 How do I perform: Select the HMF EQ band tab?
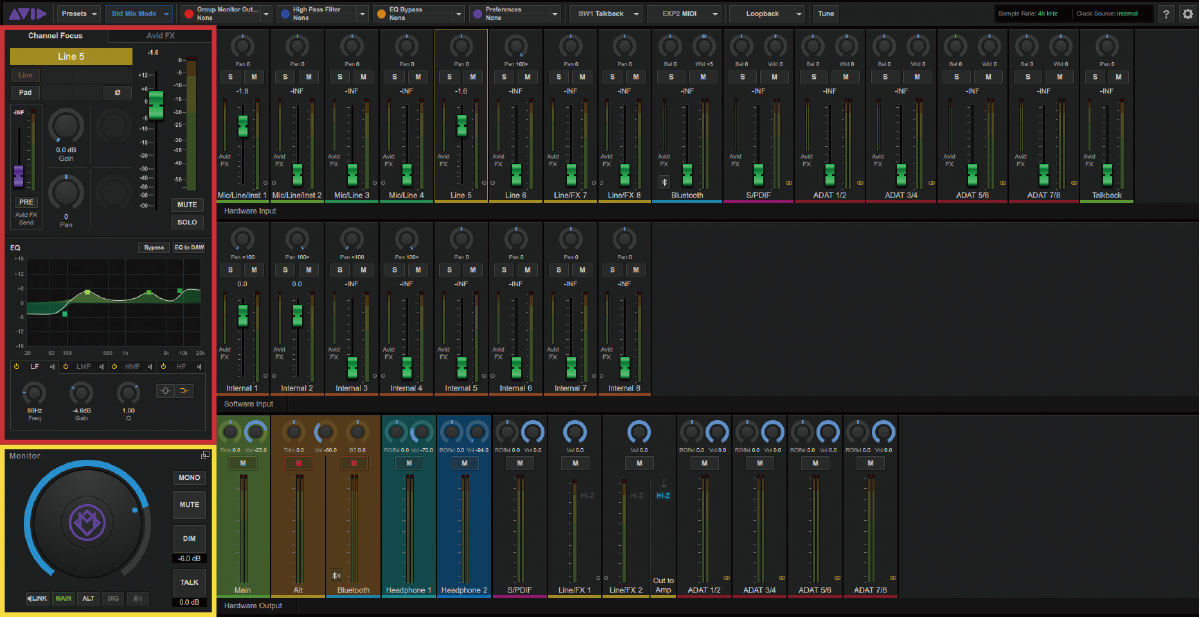tap(133, 366)
